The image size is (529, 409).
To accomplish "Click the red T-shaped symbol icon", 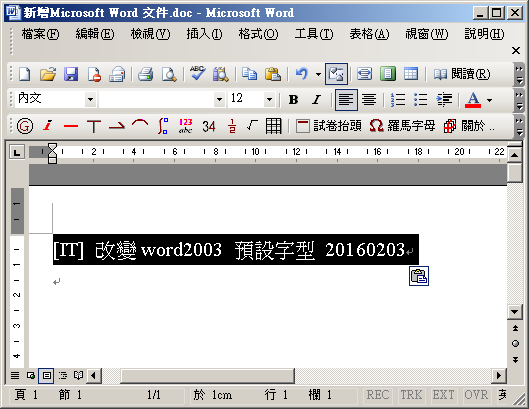I will coord(94,126).
